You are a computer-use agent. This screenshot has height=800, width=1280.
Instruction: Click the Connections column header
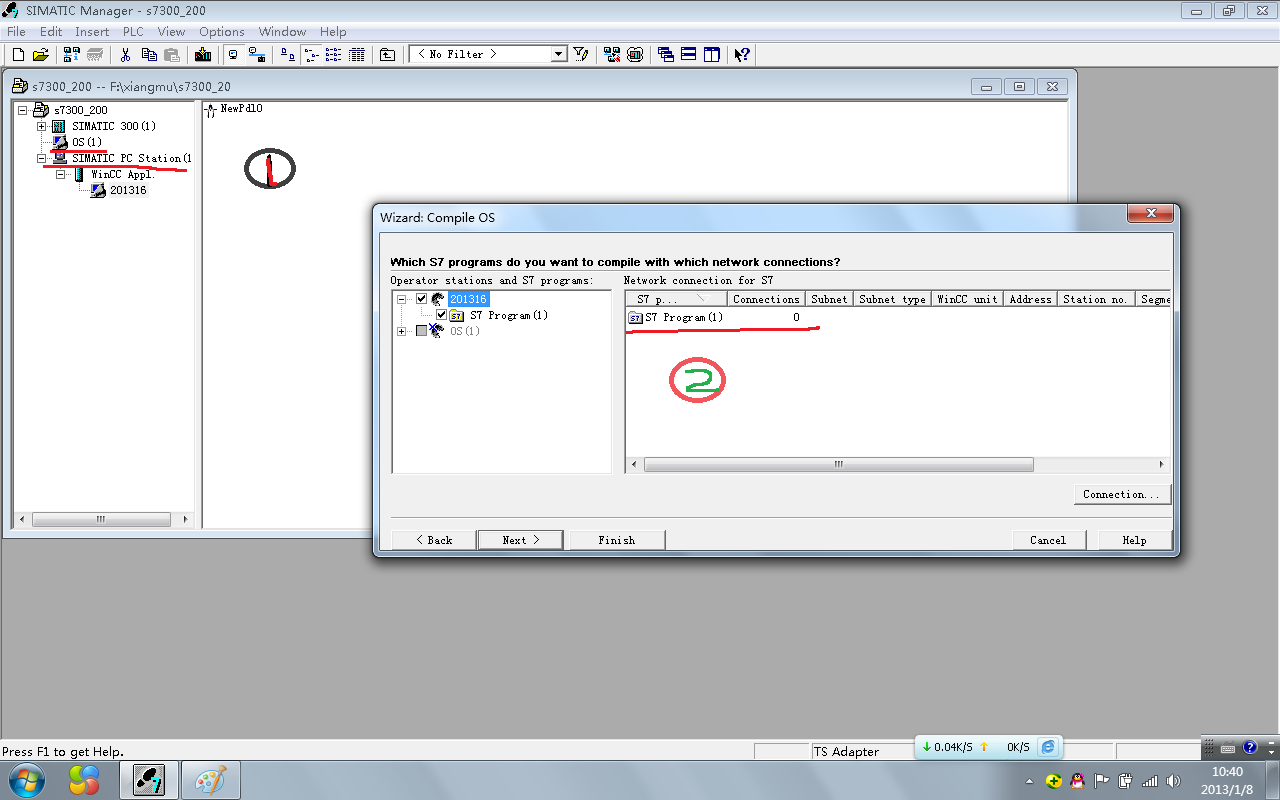click(x=766, y=299)
